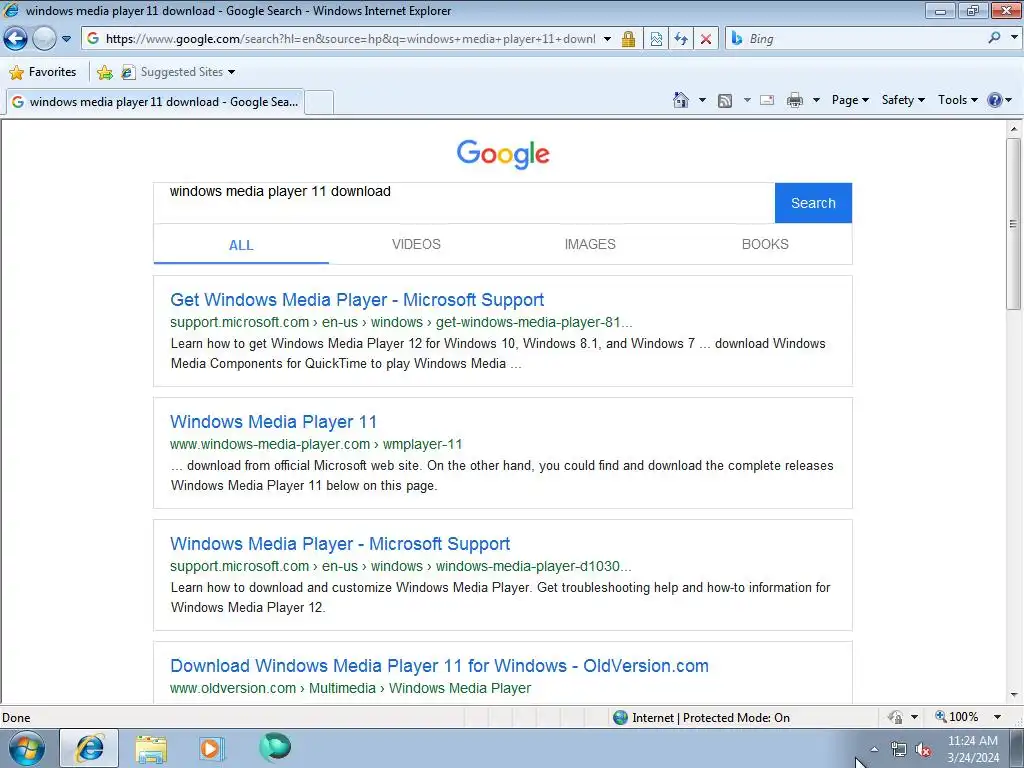
Task: Open the Favorites star button
Action: (x=43, y=72)
